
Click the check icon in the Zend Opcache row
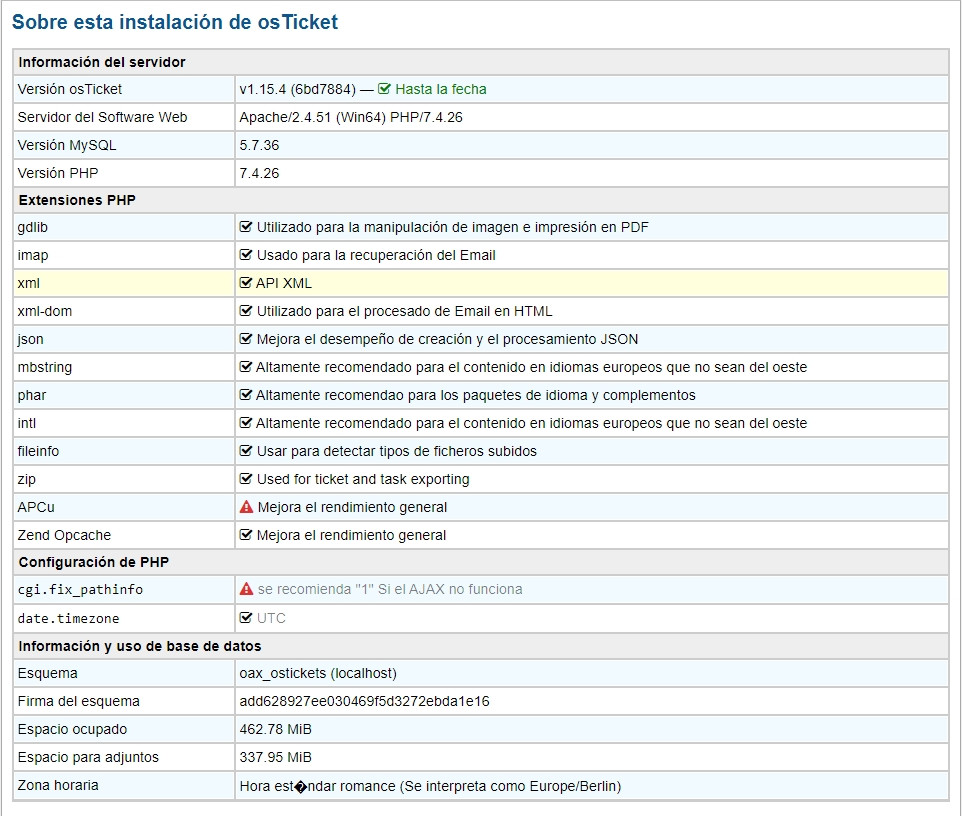245,535
